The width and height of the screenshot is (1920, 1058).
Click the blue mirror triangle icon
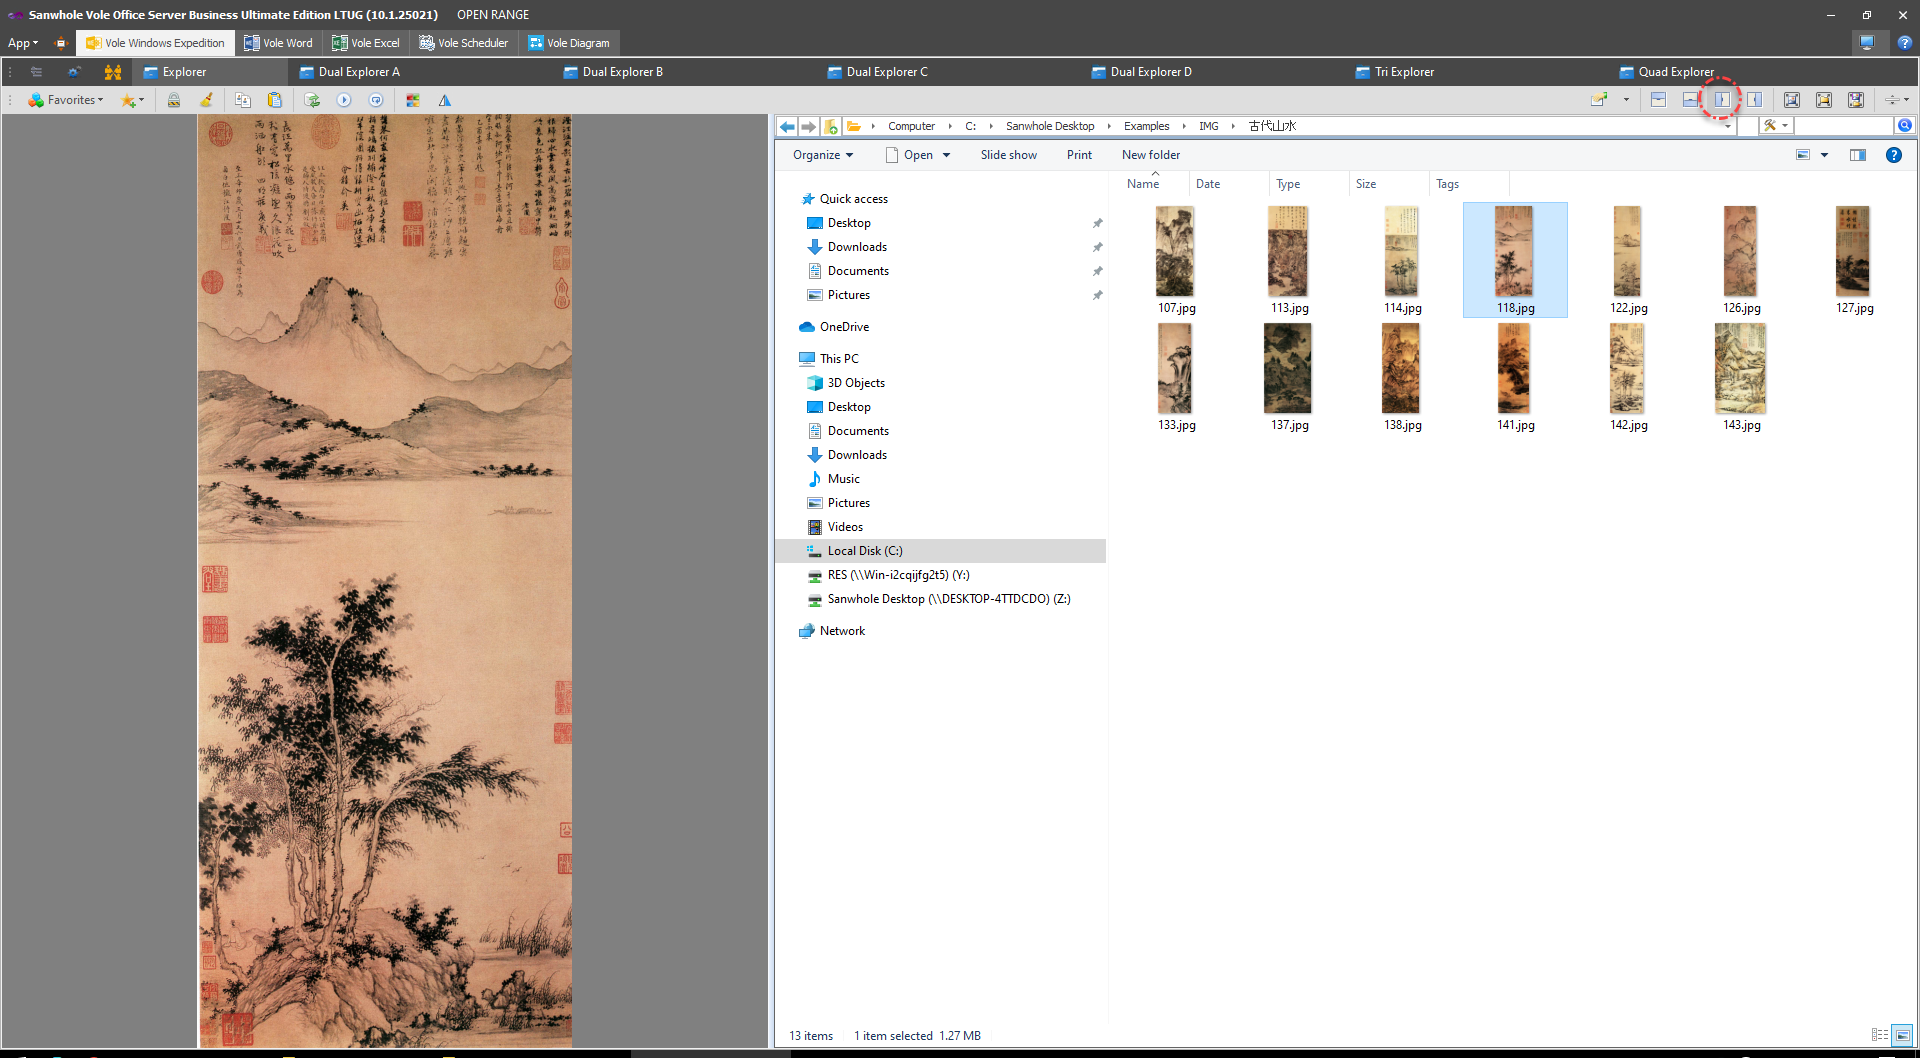click(x=445, y=100)
